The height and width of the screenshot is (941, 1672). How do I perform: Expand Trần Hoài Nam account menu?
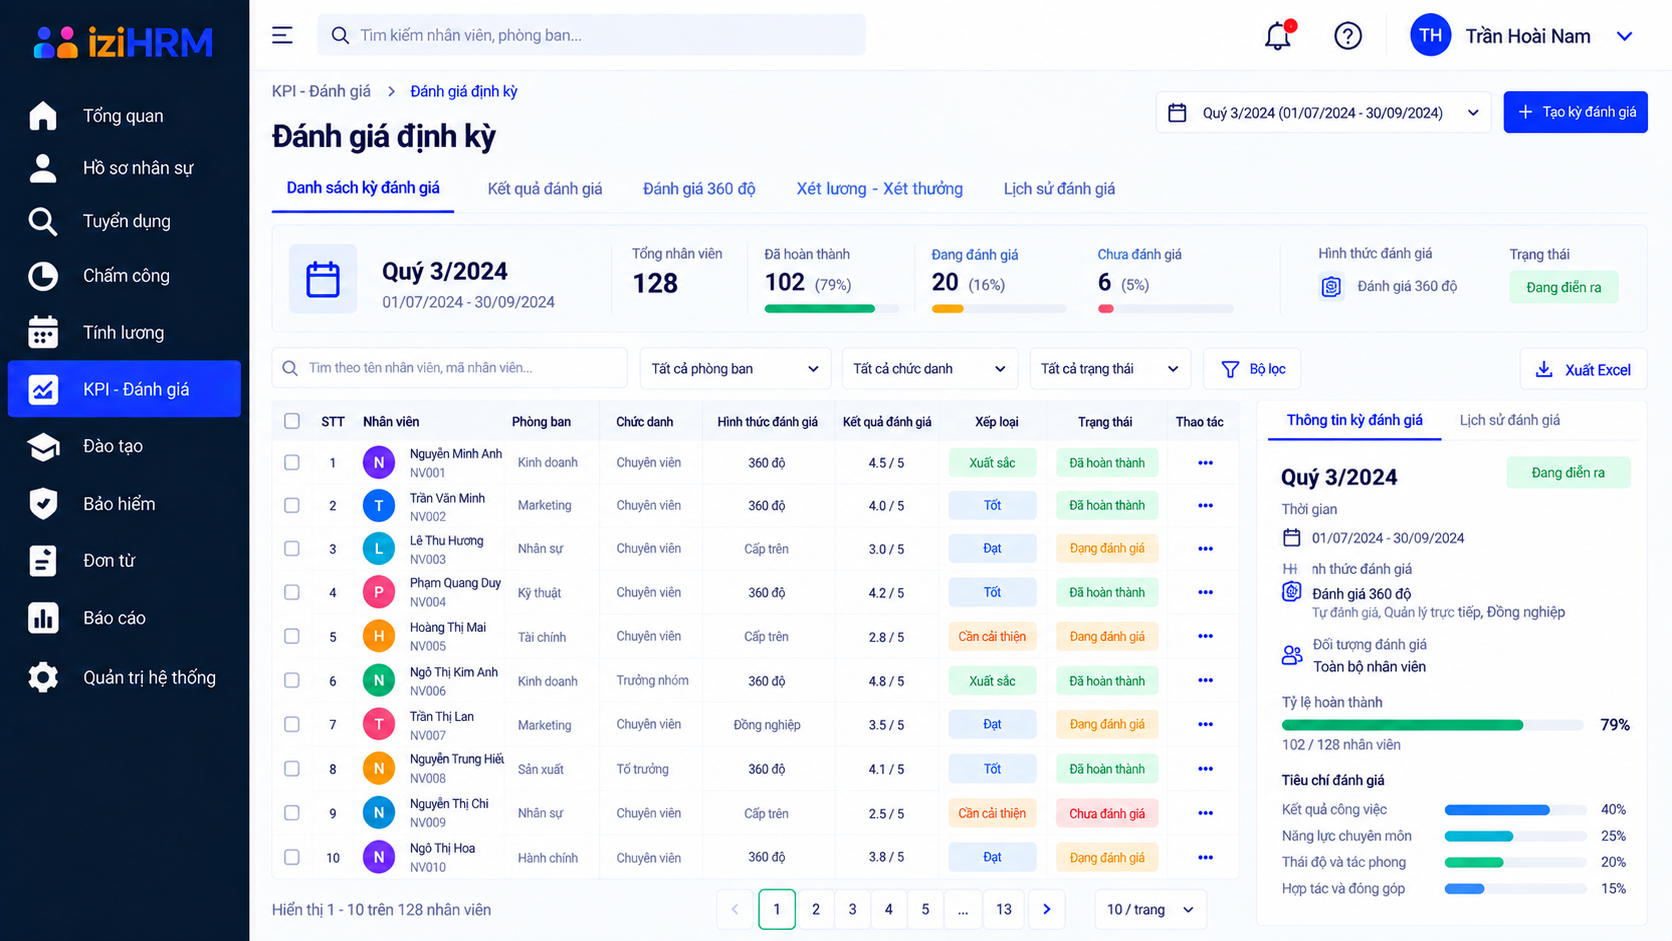(1522, 36)
